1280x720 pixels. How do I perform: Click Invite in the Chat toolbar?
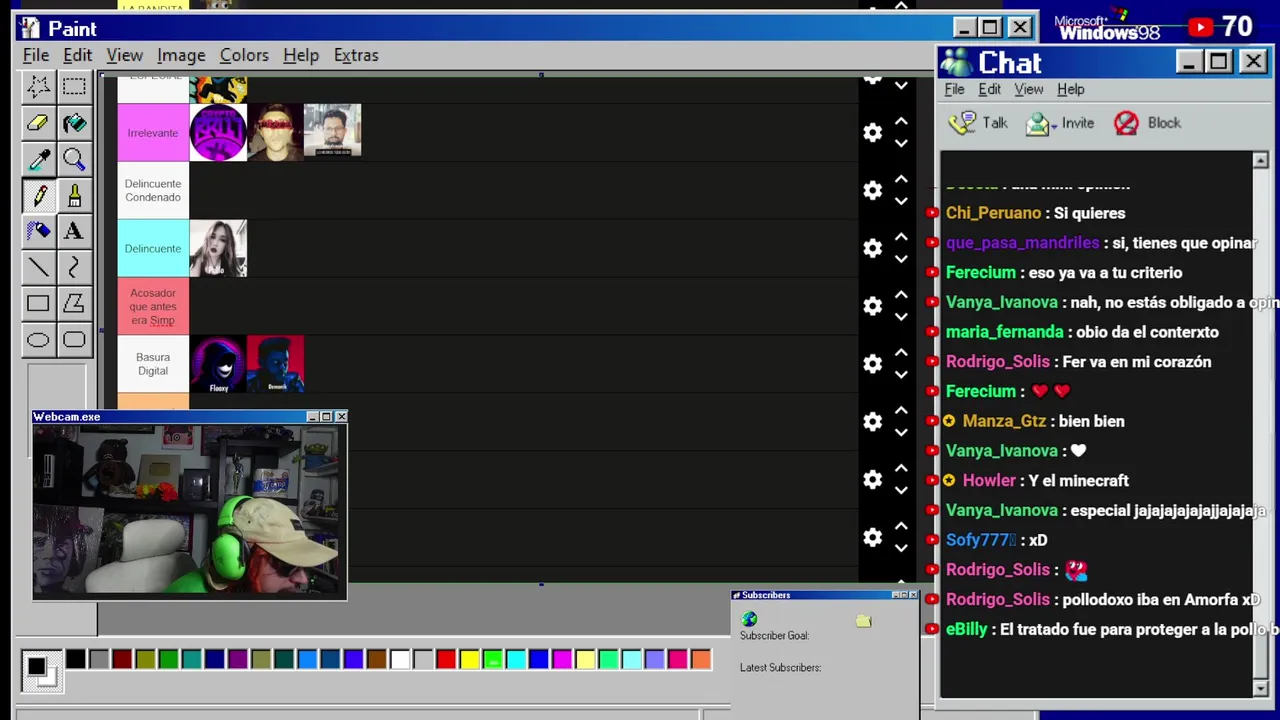1061,123
